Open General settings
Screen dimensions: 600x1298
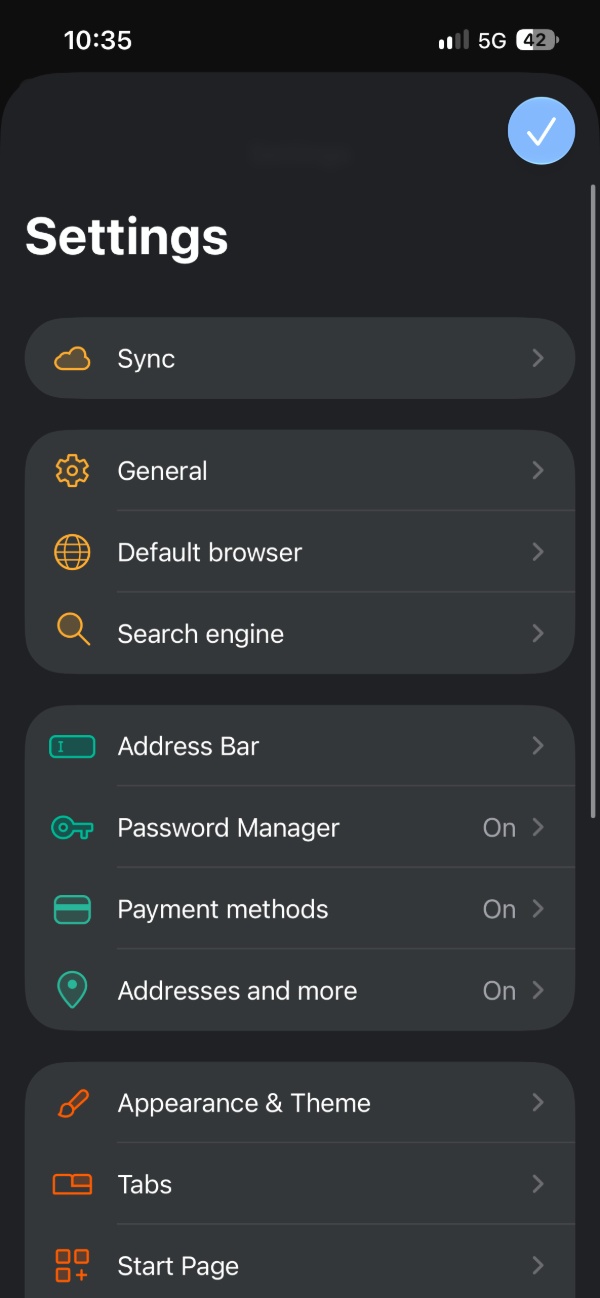[x=300, y=470]
